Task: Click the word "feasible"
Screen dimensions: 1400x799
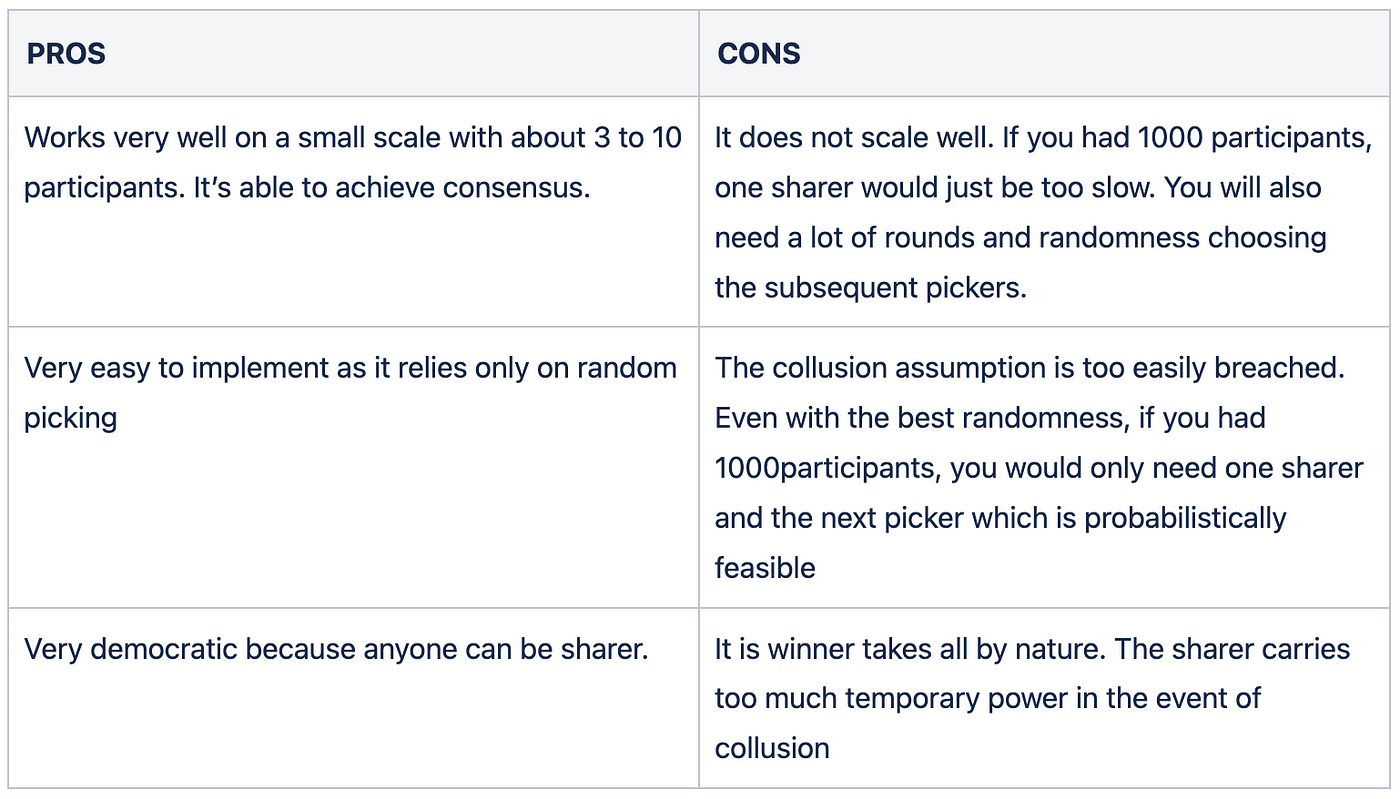Action: pos(765,568)
